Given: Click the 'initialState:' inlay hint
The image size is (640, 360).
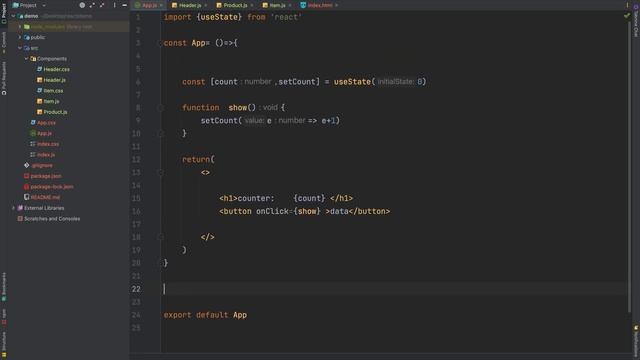Looking at the screenshot, I should click(x=396, y=82).
